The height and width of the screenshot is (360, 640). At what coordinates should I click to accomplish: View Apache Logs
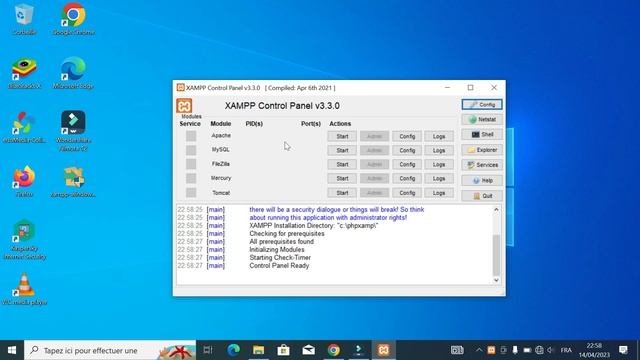[439, 136]
